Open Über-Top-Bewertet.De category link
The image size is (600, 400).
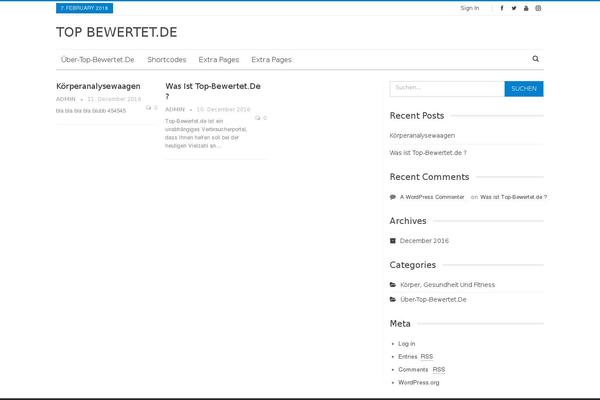click(x=433, y=300)
